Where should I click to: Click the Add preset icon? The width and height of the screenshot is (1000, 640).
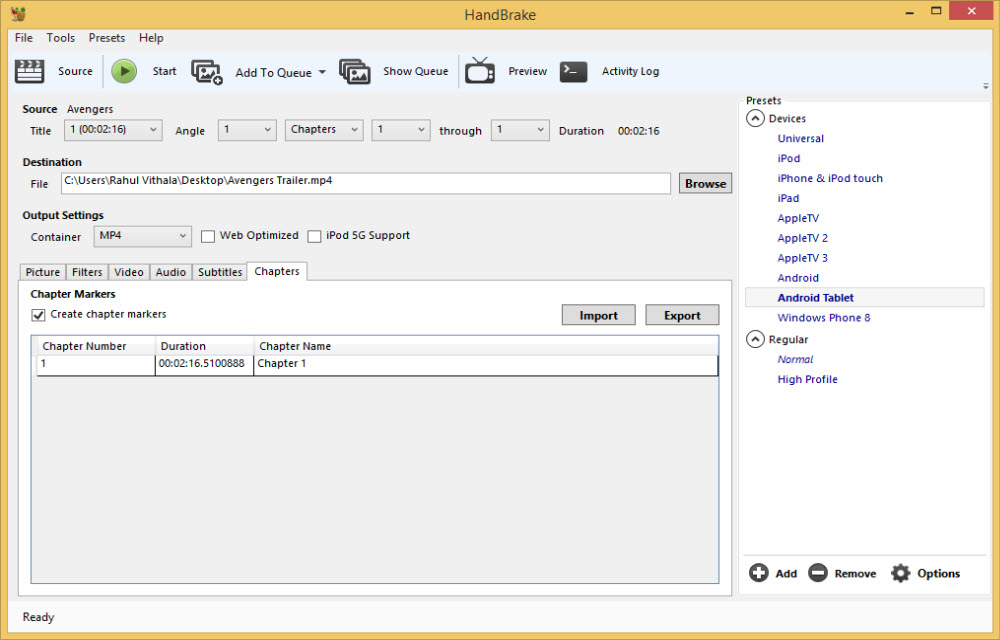click(759, 573)
